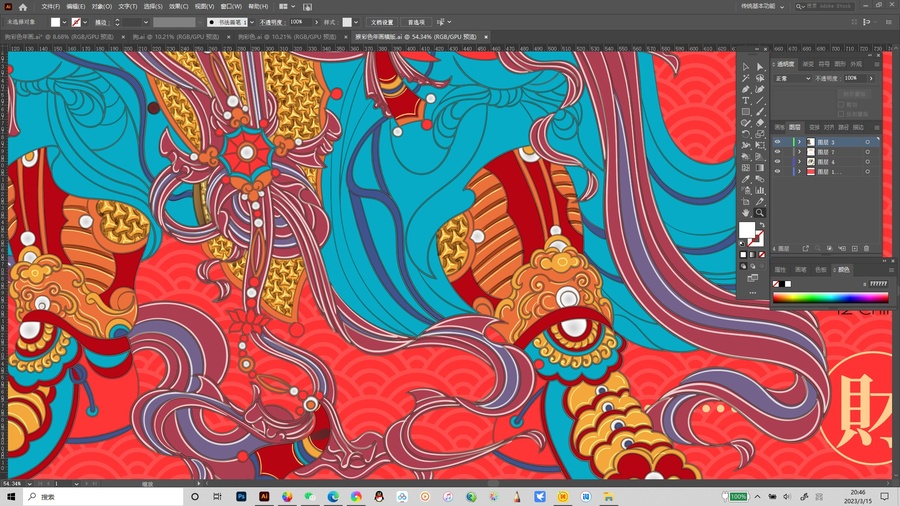Select the Line Segment tool
The height and width of the screenshot is (506, 900).
(x=760, y=100)
